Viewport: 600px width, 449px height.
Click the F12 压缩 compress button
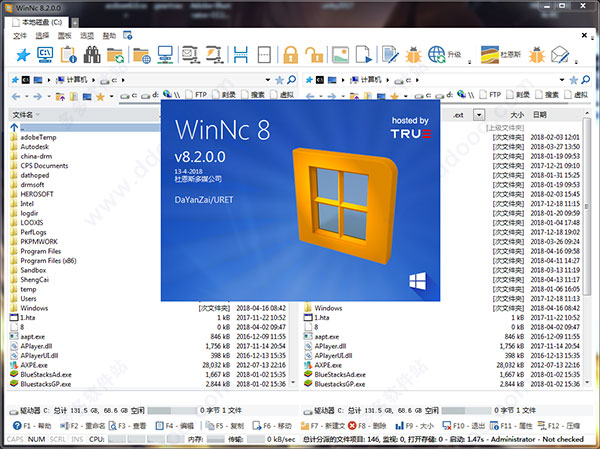(559, 426)
